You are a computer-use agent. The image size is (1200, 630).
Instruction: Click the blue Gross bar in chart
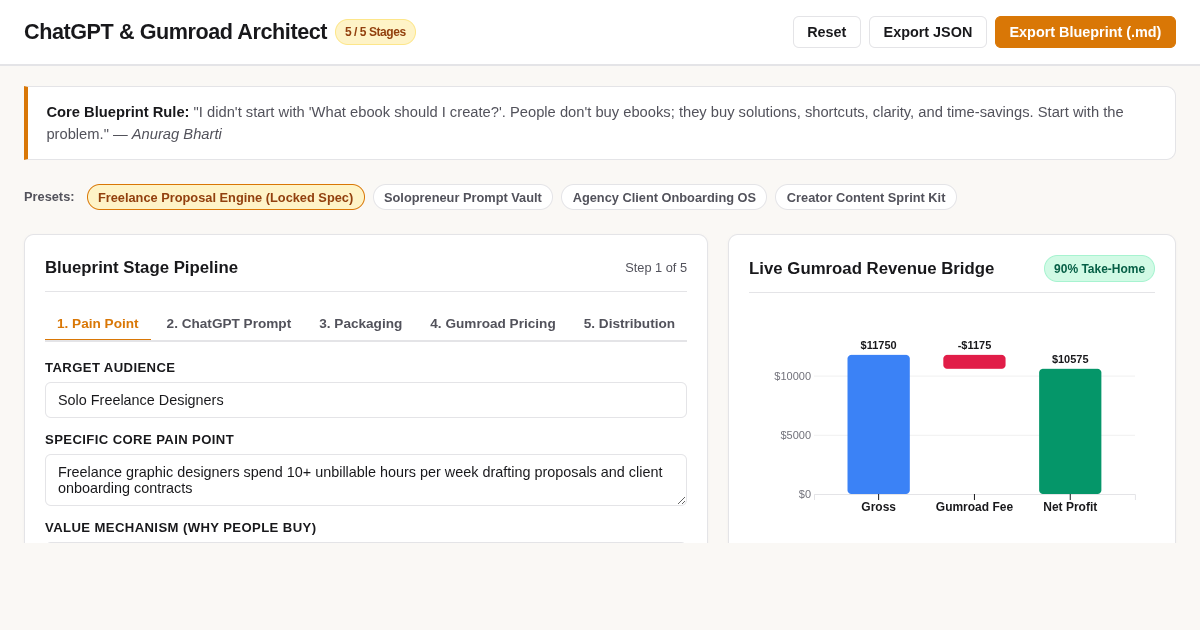(x=879, y=424)
